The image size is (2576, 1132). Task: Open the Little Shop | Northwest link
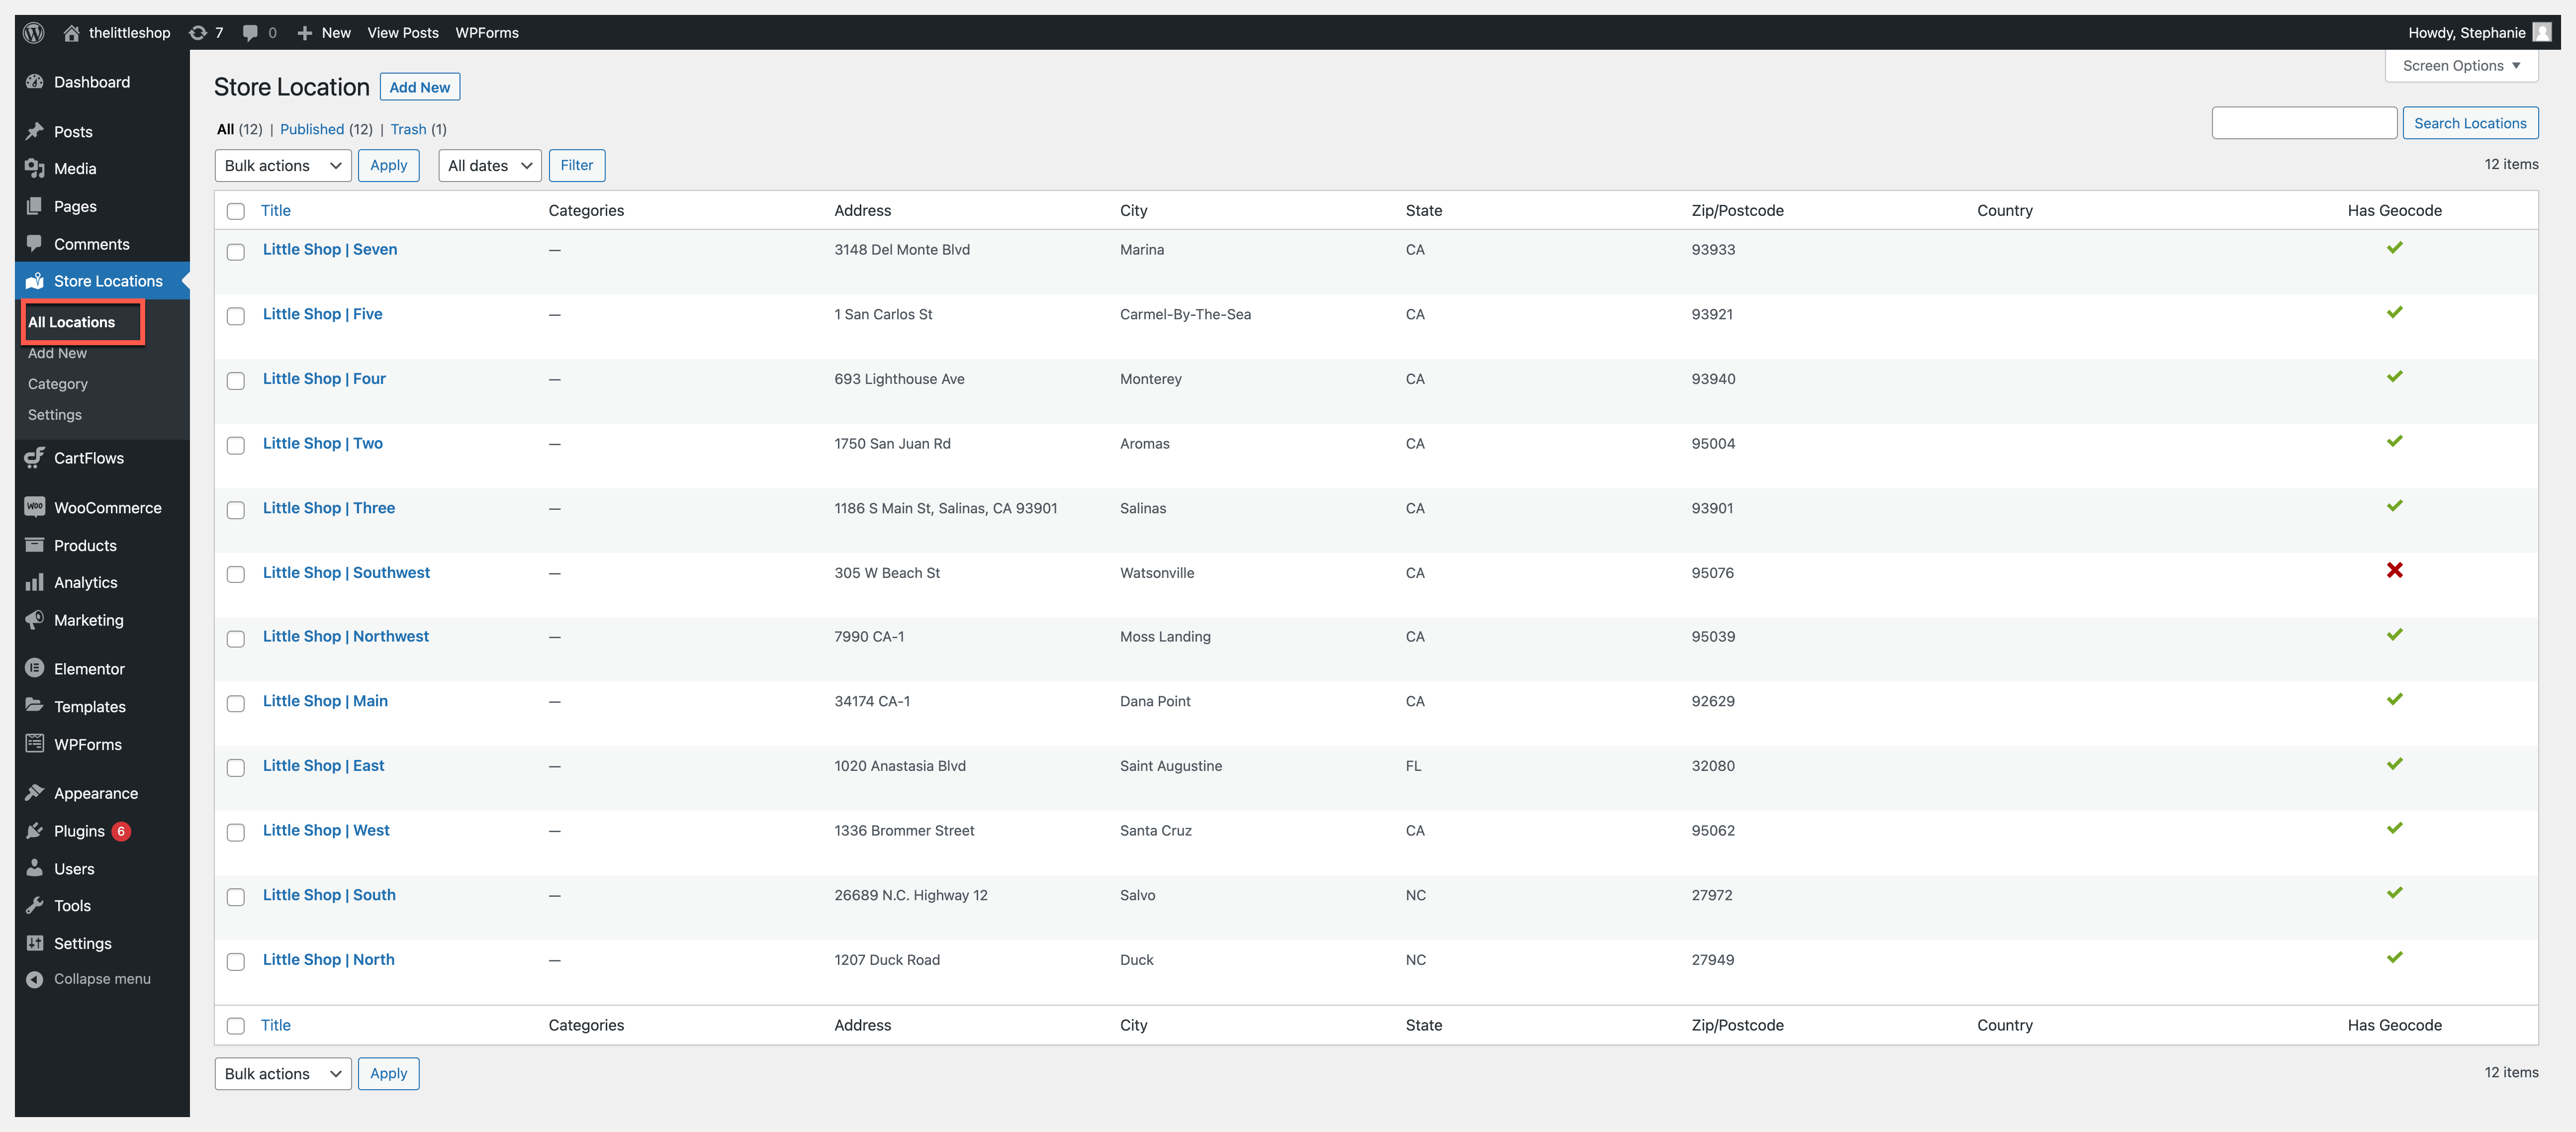(x=346, y=636)
